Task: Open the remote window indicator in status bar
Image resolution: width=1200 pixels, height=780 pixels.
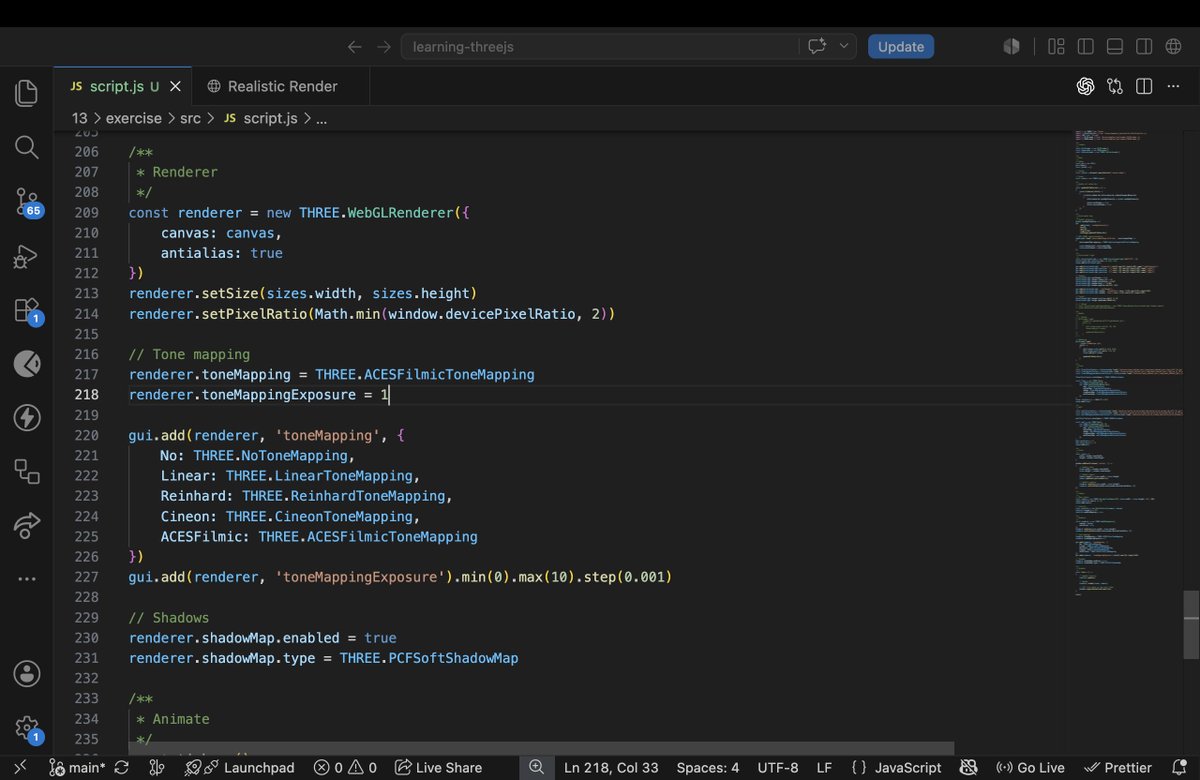Action: (20, 768)
